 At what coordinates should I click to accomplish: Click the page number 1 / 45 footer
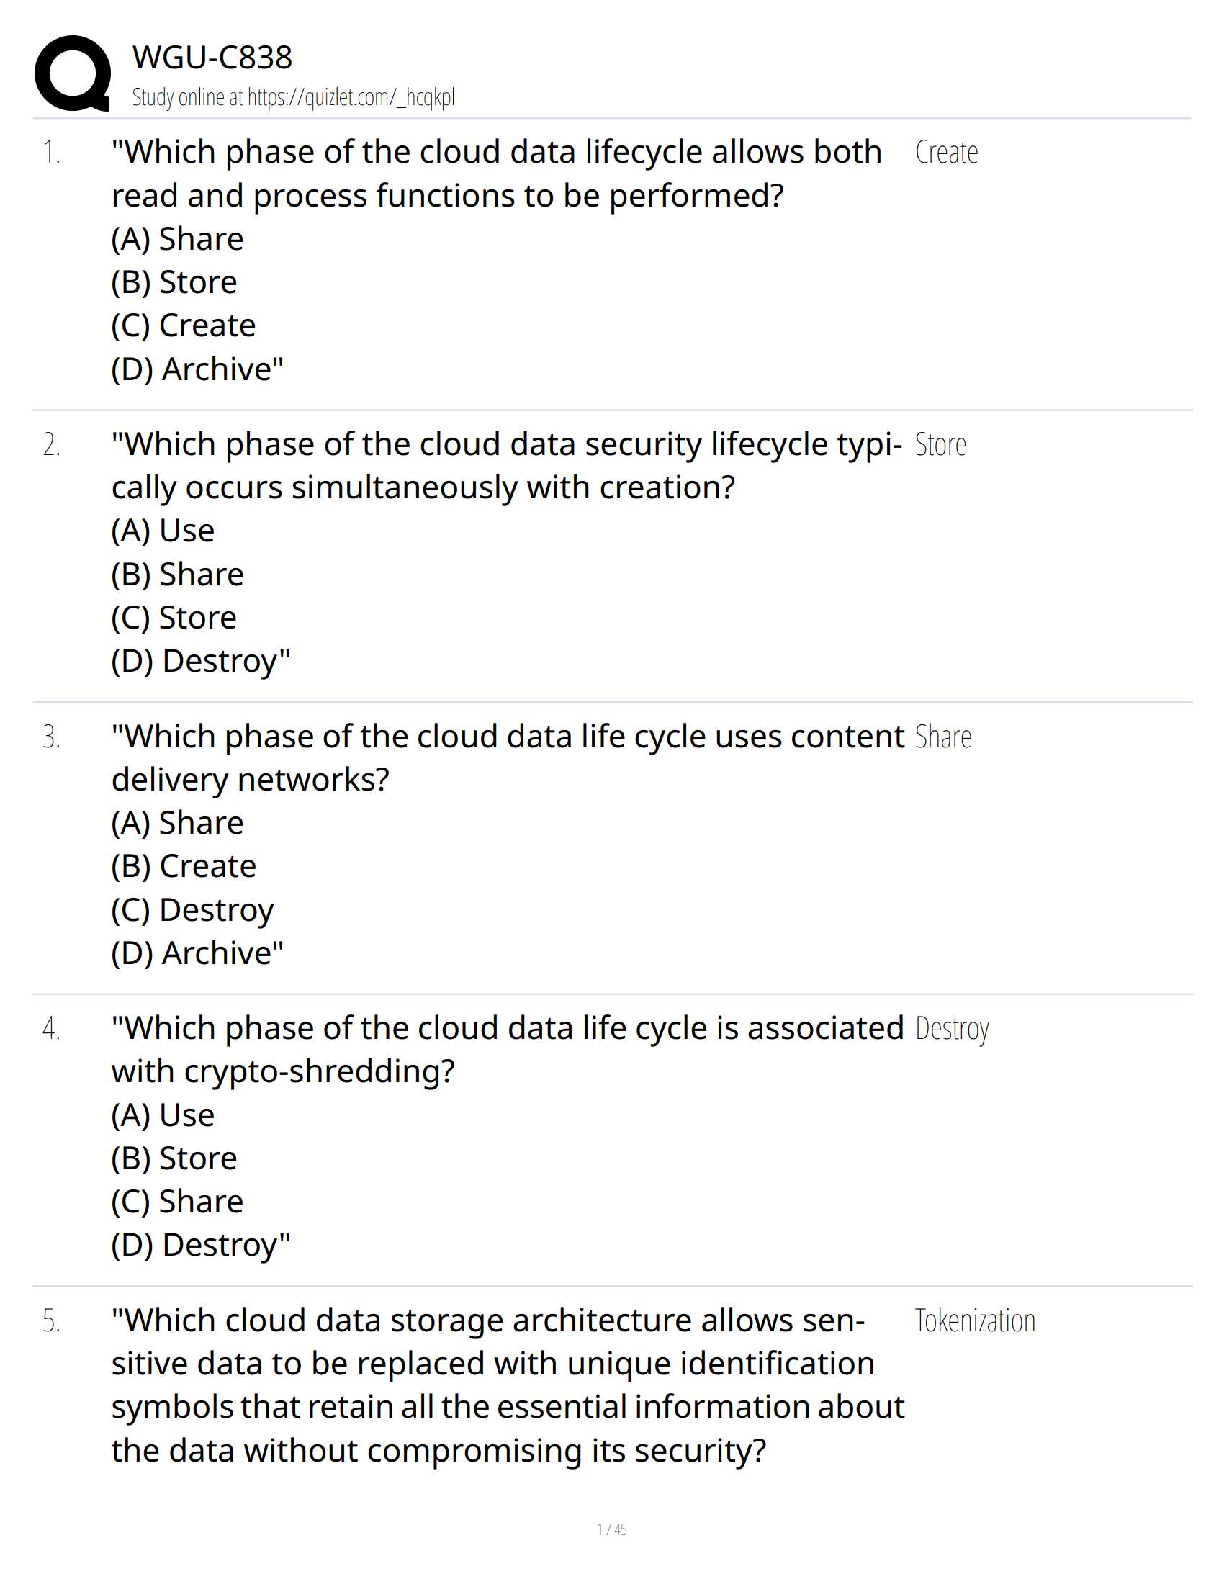pos(611,1529)
